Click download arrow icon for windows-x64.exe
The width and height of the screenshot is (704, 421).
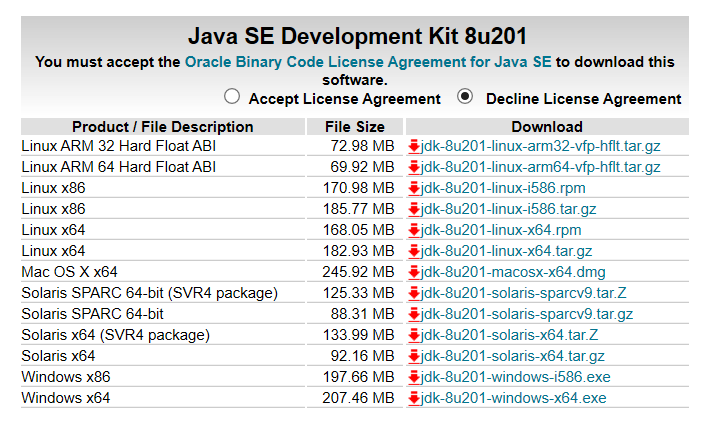click(414, 399)
